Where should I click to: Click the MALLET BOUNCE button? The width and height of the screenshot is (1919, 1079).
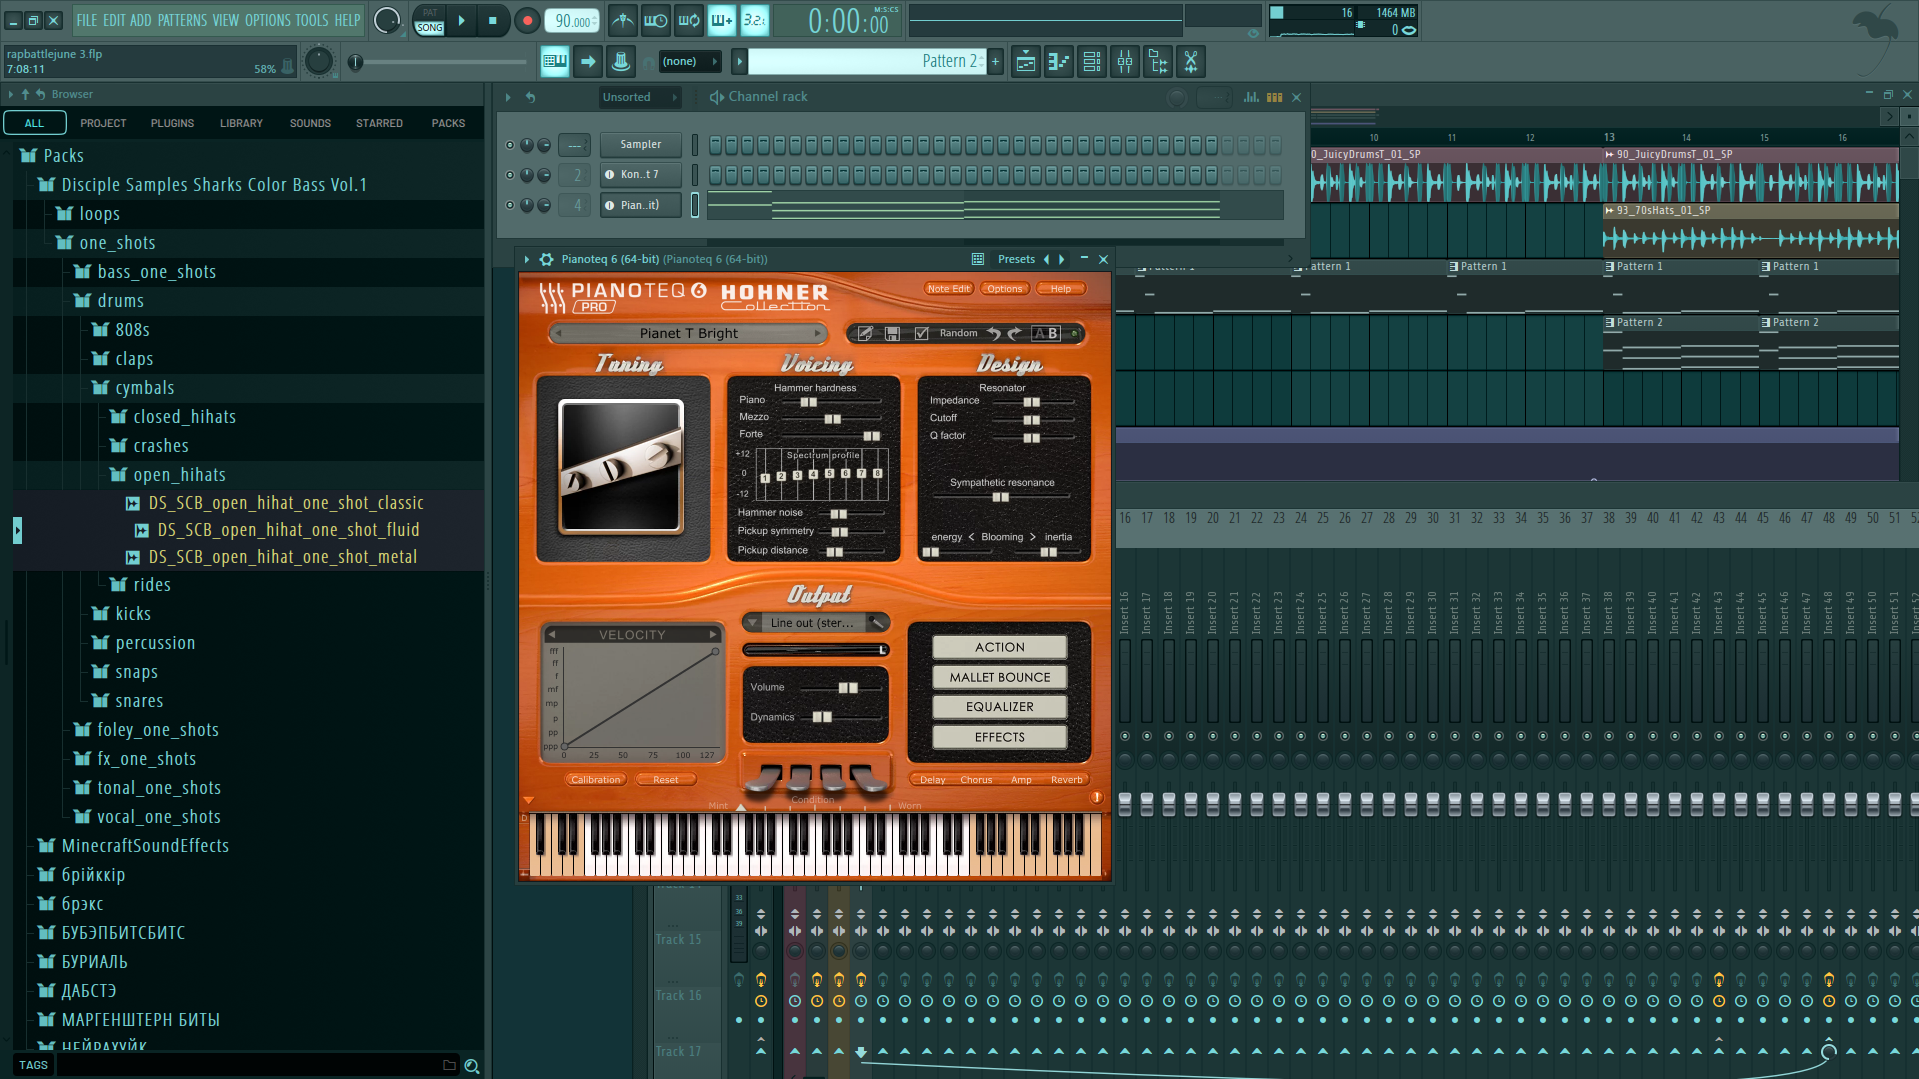(x=1000, y=677)
